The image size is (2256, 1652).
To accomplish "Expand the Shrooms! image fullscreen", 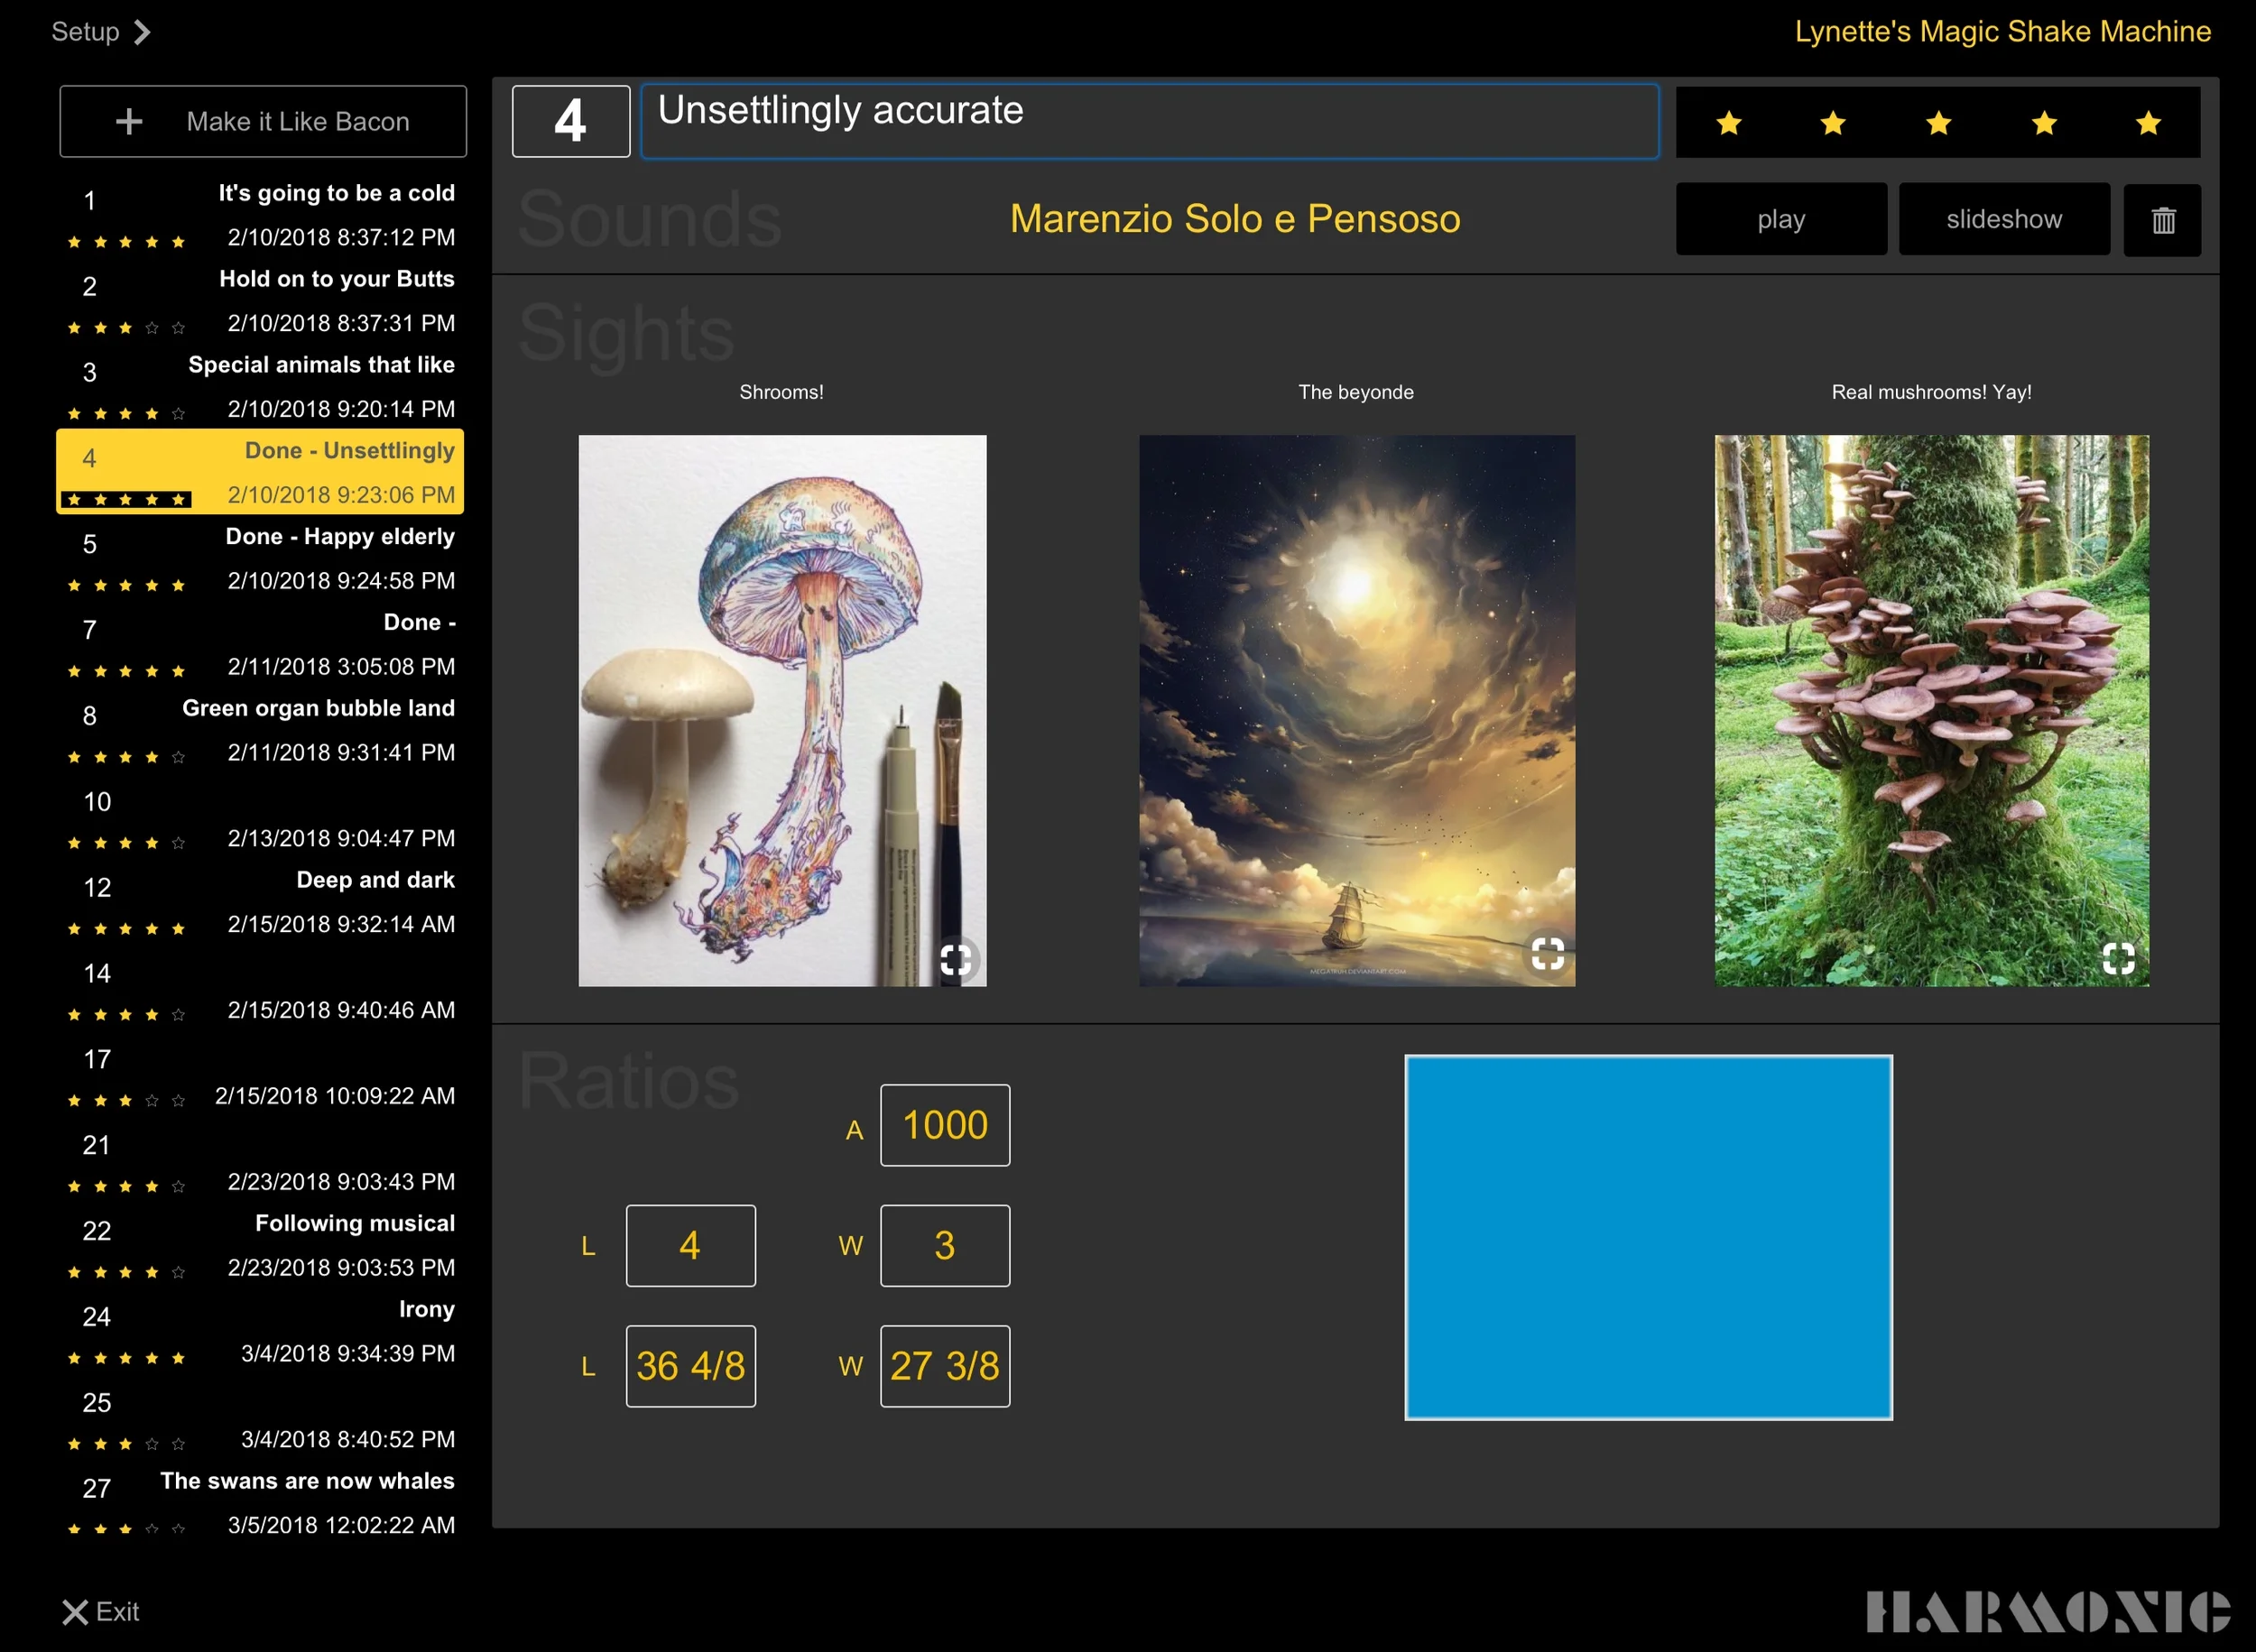I will coord(956,959).
